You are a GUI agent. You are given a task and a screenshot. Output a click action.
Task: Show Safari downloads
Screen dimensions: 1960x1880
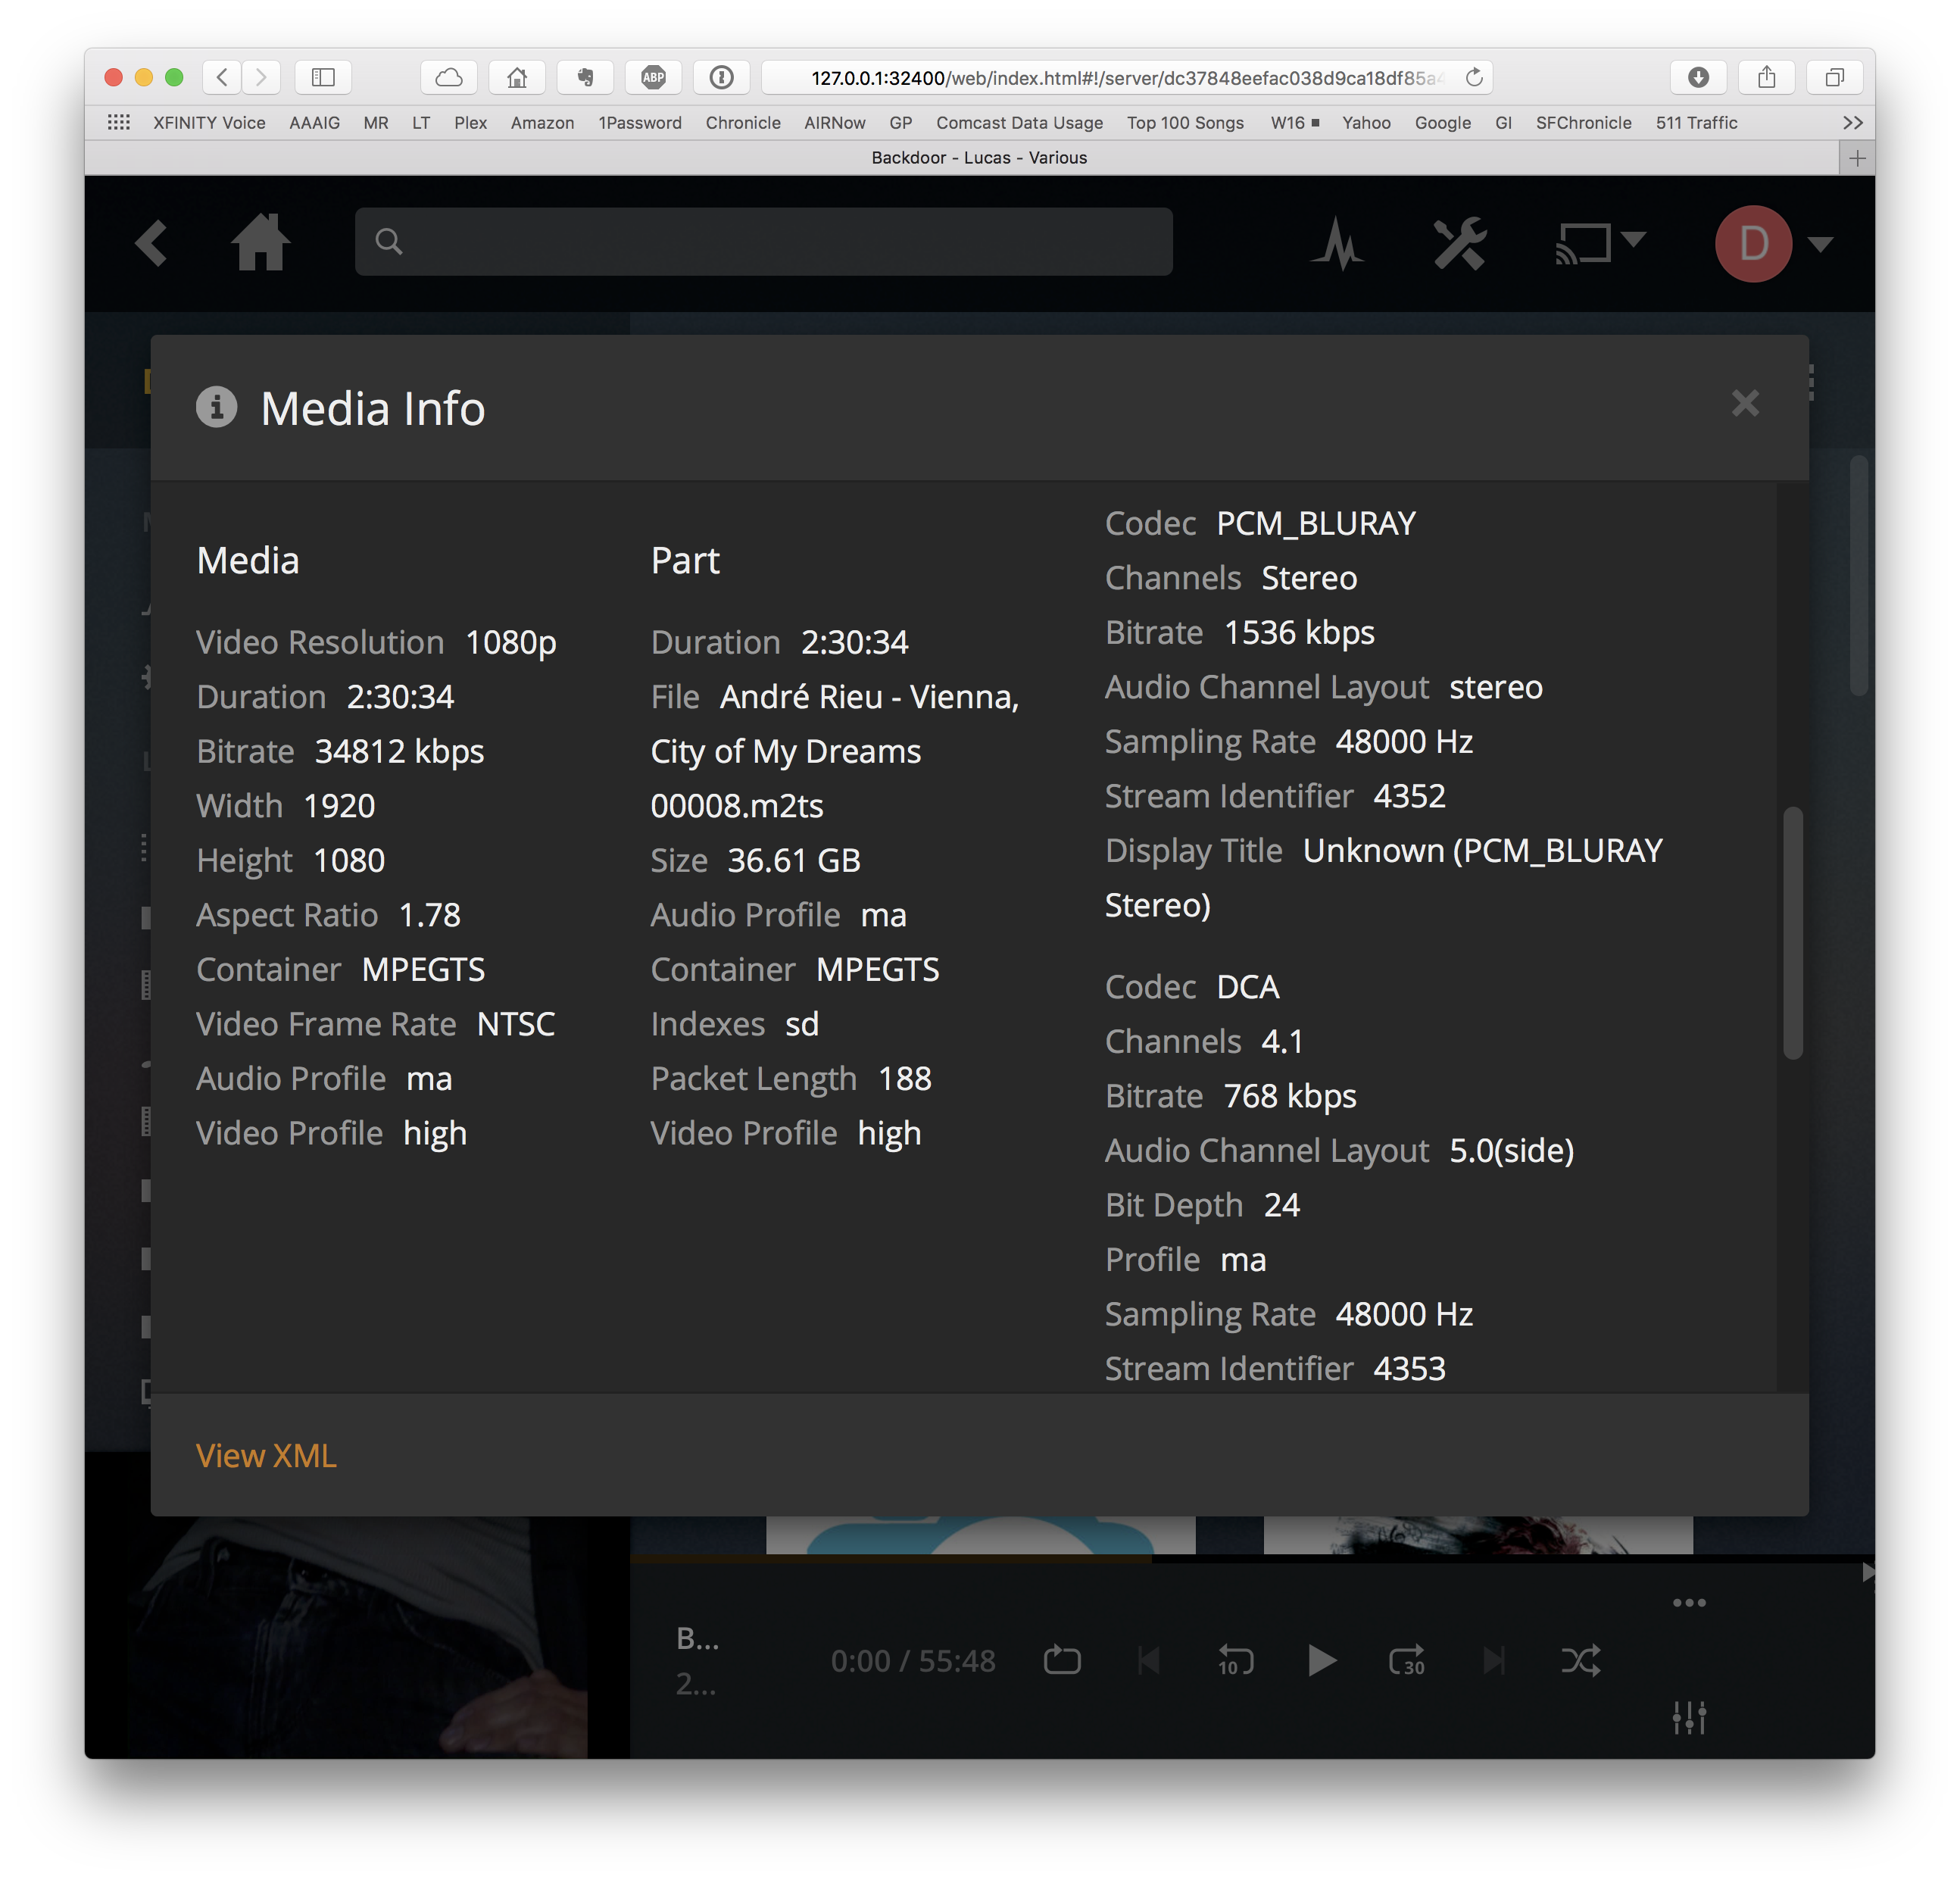point(1698,77)
